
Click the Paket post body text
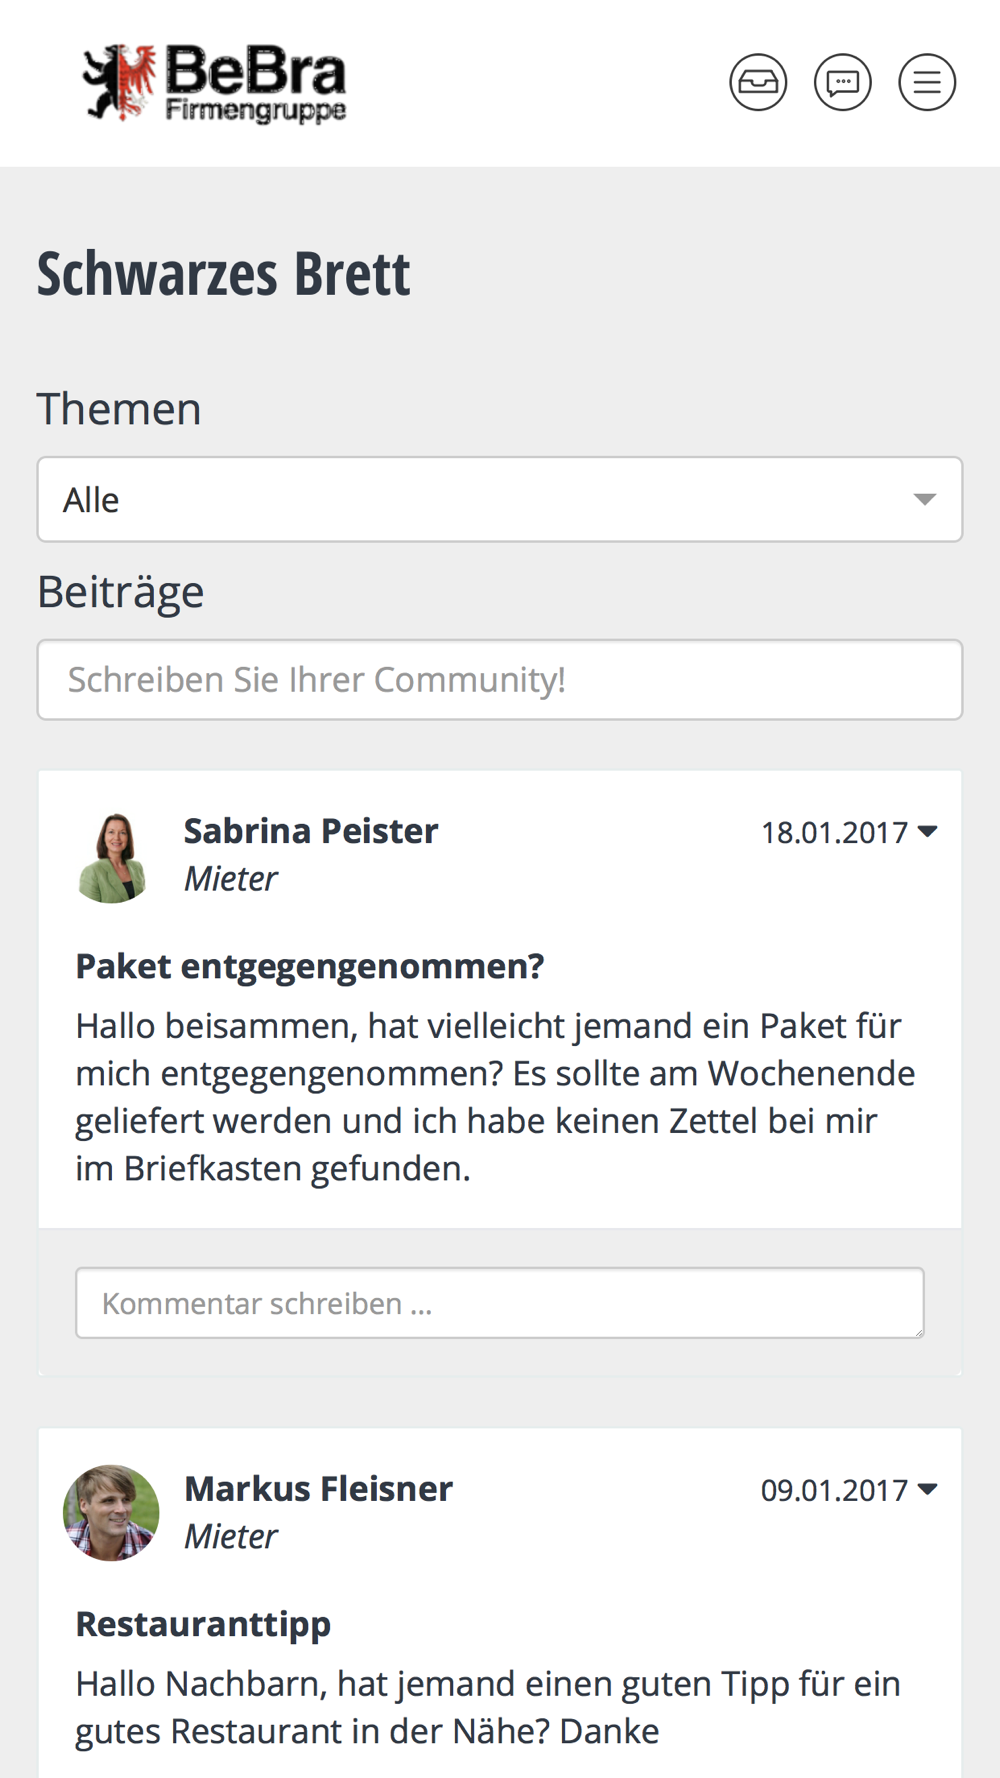click(x=495, y=1097)
